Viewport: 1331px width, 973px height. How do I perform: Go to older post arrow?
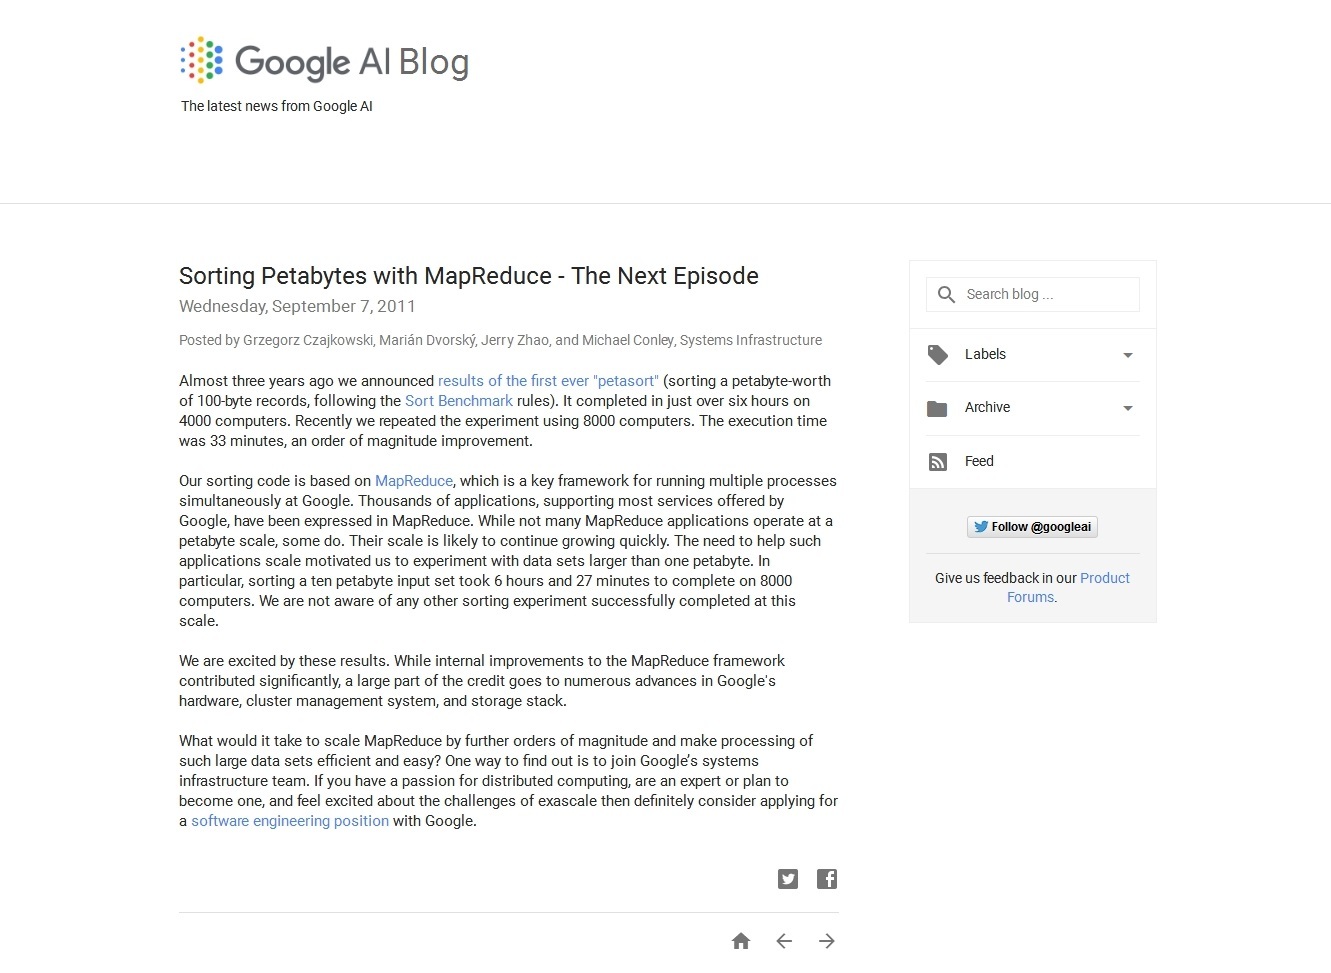tap(827, 941)
